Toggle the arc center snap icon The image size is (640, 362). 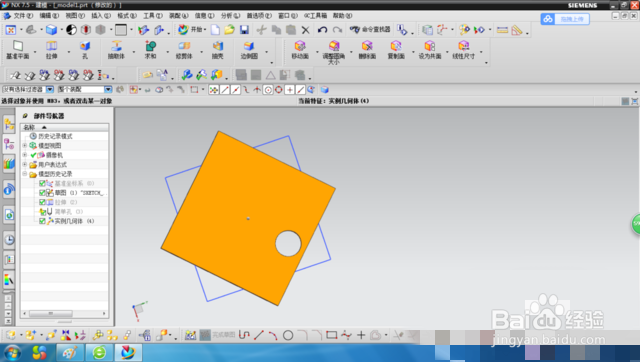coord(268,90)
